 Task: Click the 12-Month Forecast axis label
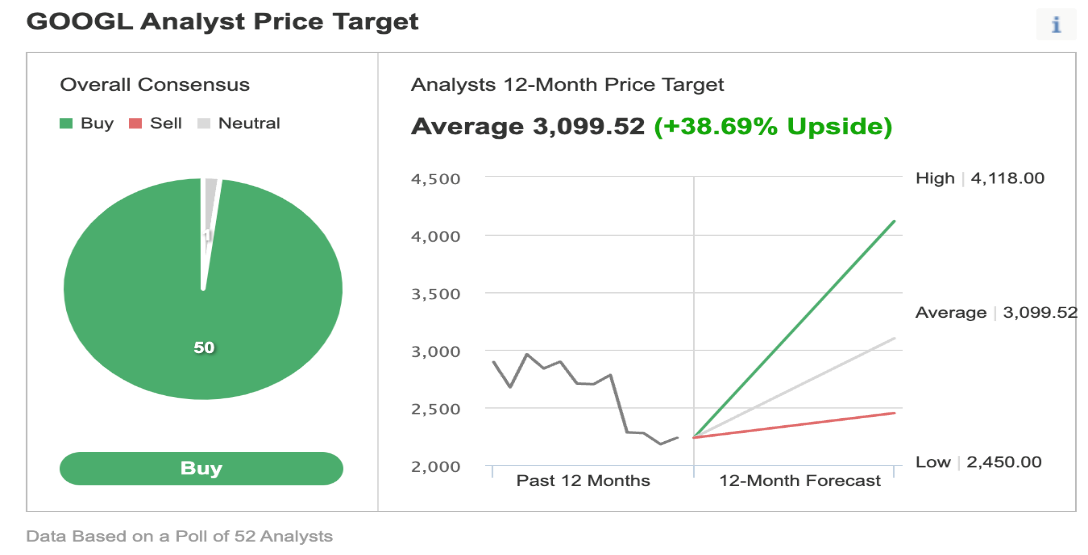coord(800,481)
